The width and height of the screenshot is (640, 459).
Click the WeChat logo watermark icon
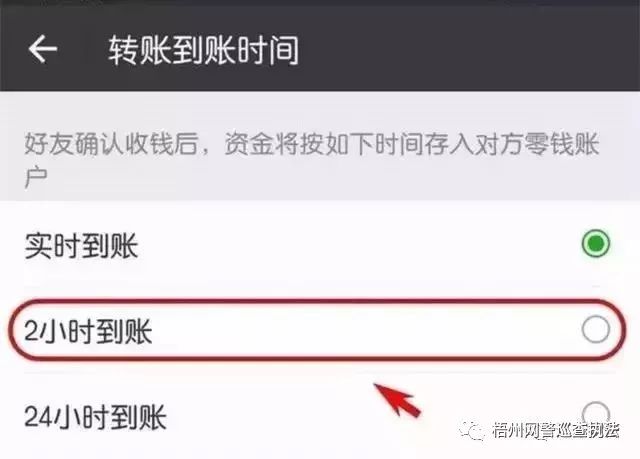(472, 430)
